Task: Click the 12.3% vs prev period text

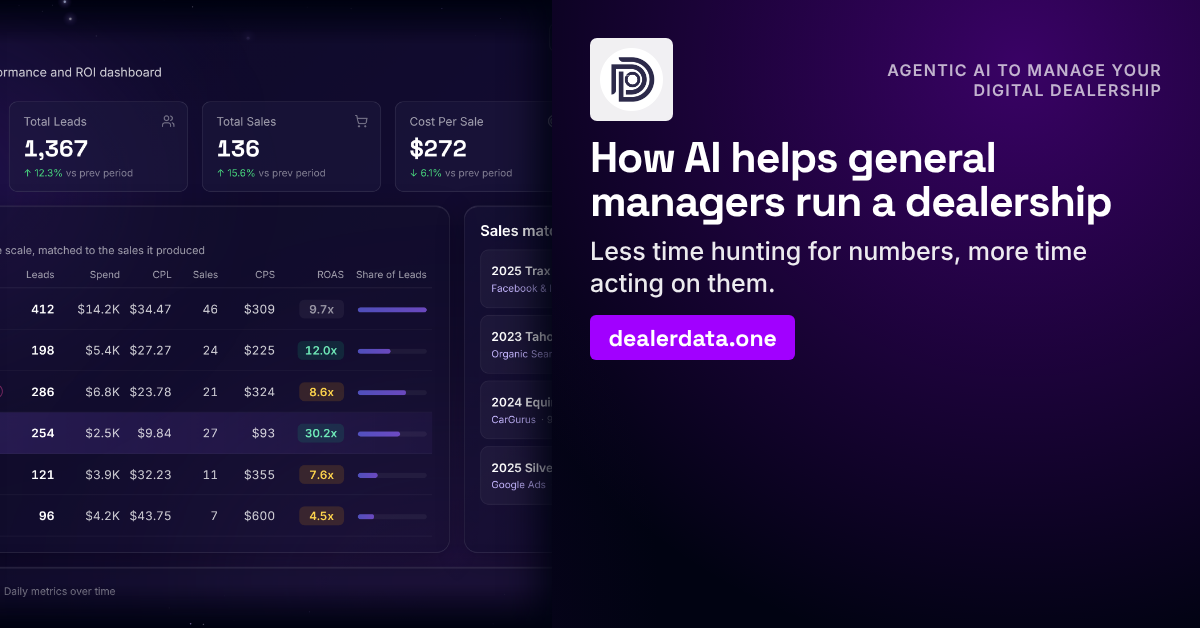Action: pos(78,173)
